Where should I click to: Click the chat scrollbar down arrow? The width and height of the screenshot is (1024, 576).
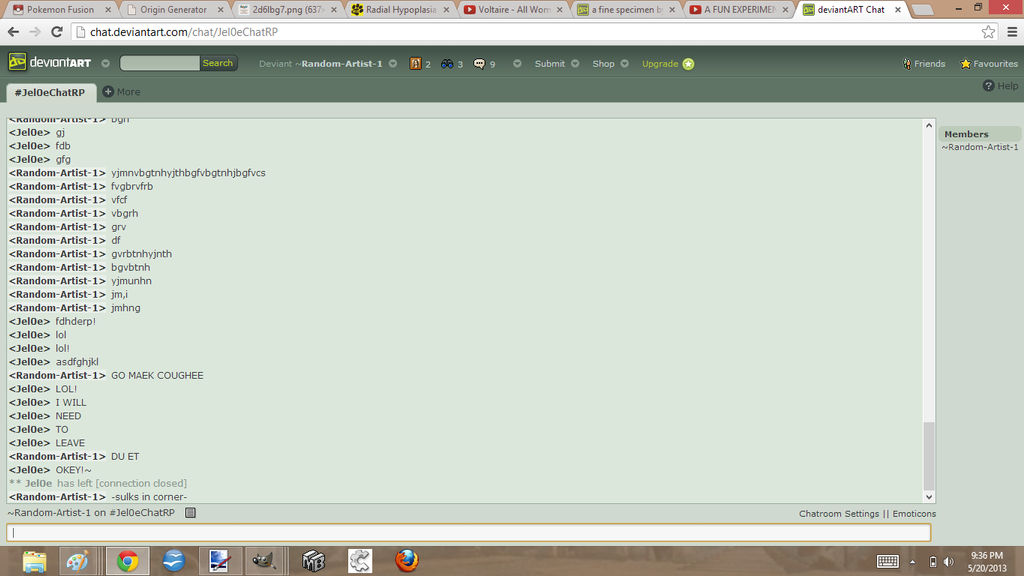(x=929, y=497)
